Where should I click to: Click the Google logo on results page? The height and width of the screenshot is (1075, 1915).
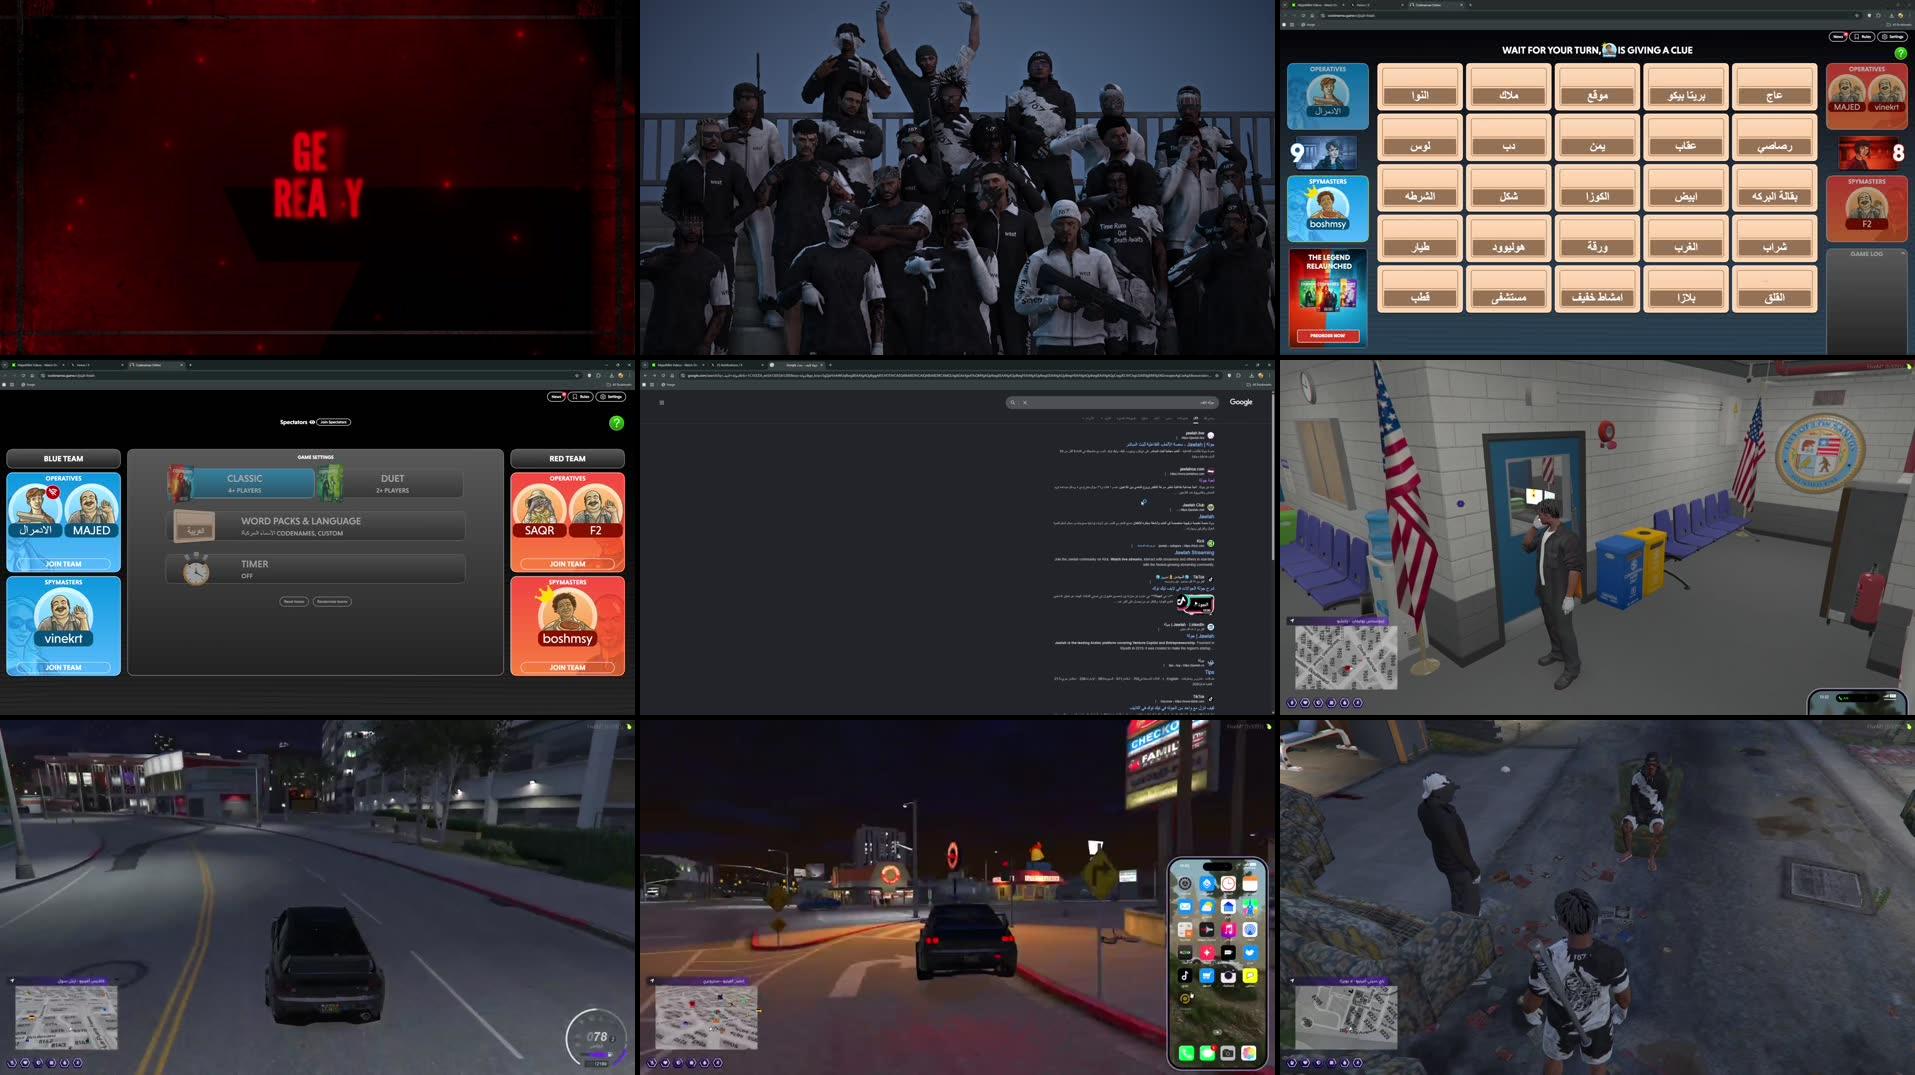point(1241,402)
